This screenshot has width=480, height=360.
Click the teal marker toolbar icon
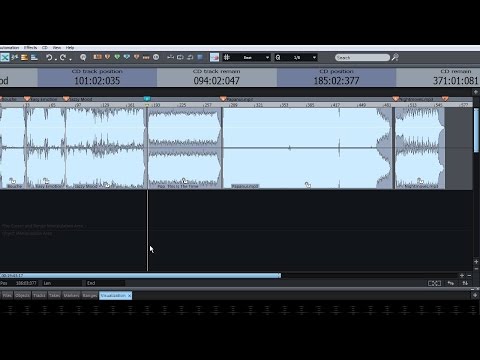coord(127,57)
